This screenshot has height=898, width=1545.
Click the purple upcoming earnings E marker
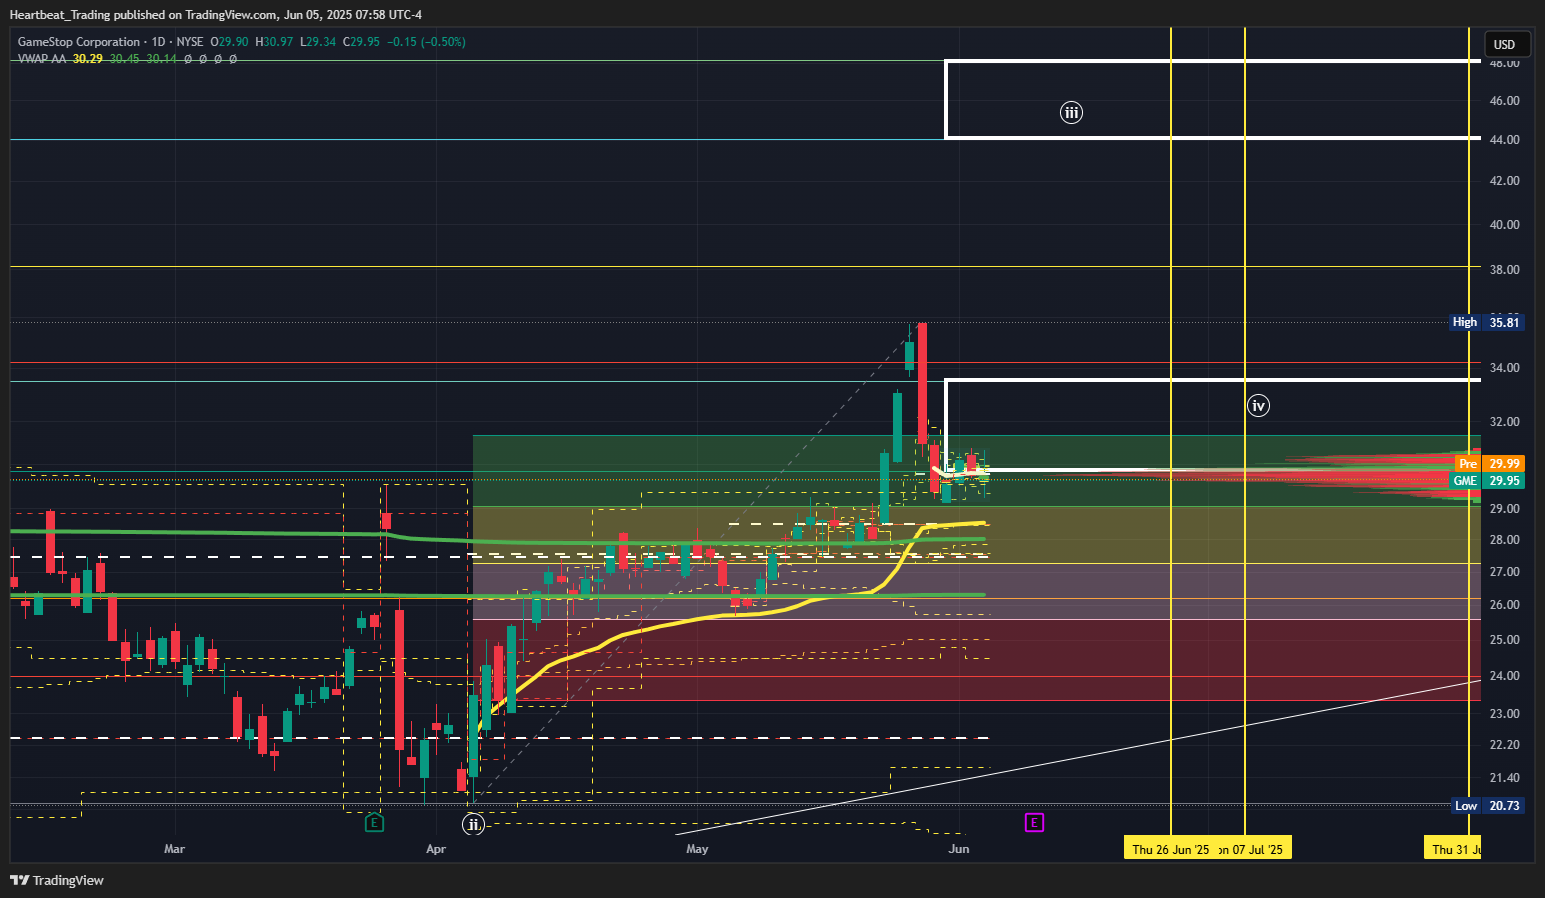click(1034, 823)
